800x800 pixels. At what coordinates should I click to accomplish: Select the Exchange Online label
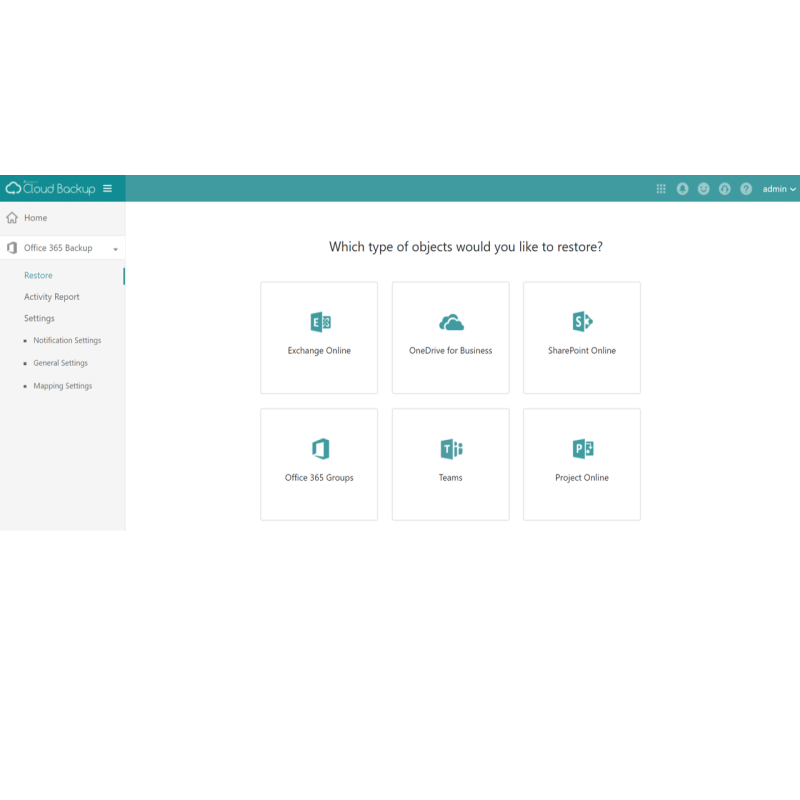(319, 351)
